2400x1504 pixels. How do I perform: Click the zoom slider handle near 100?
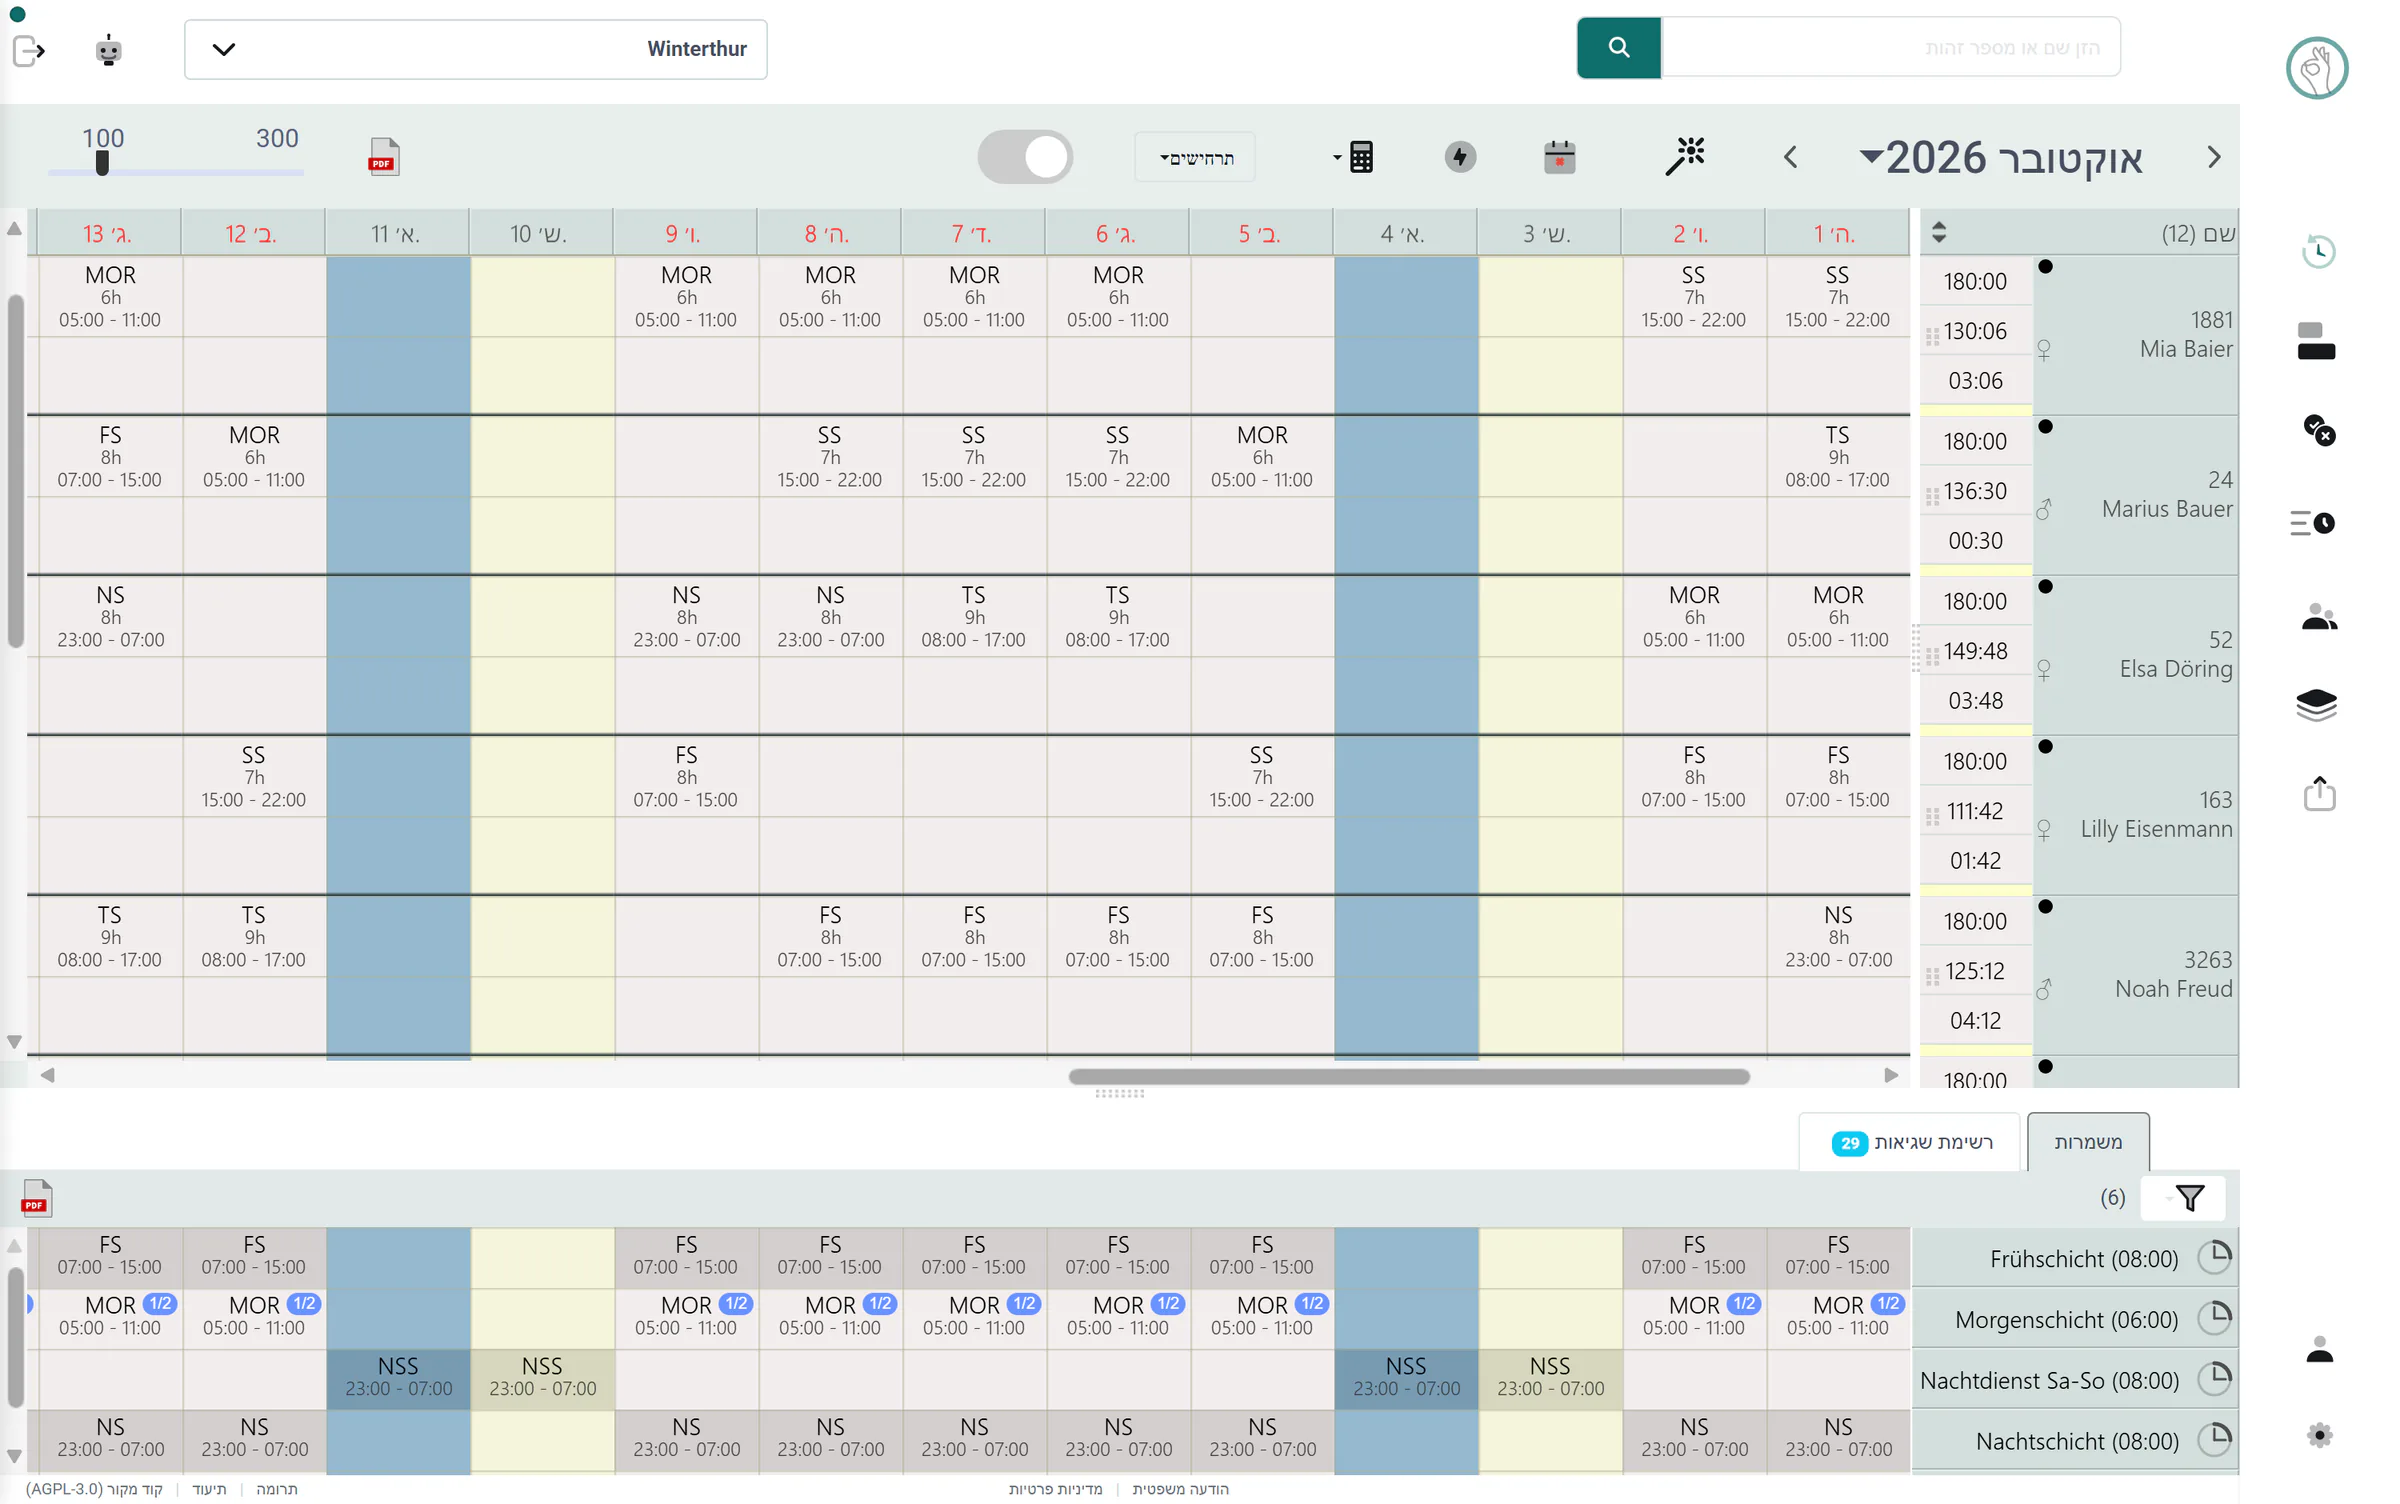point(102,163)
